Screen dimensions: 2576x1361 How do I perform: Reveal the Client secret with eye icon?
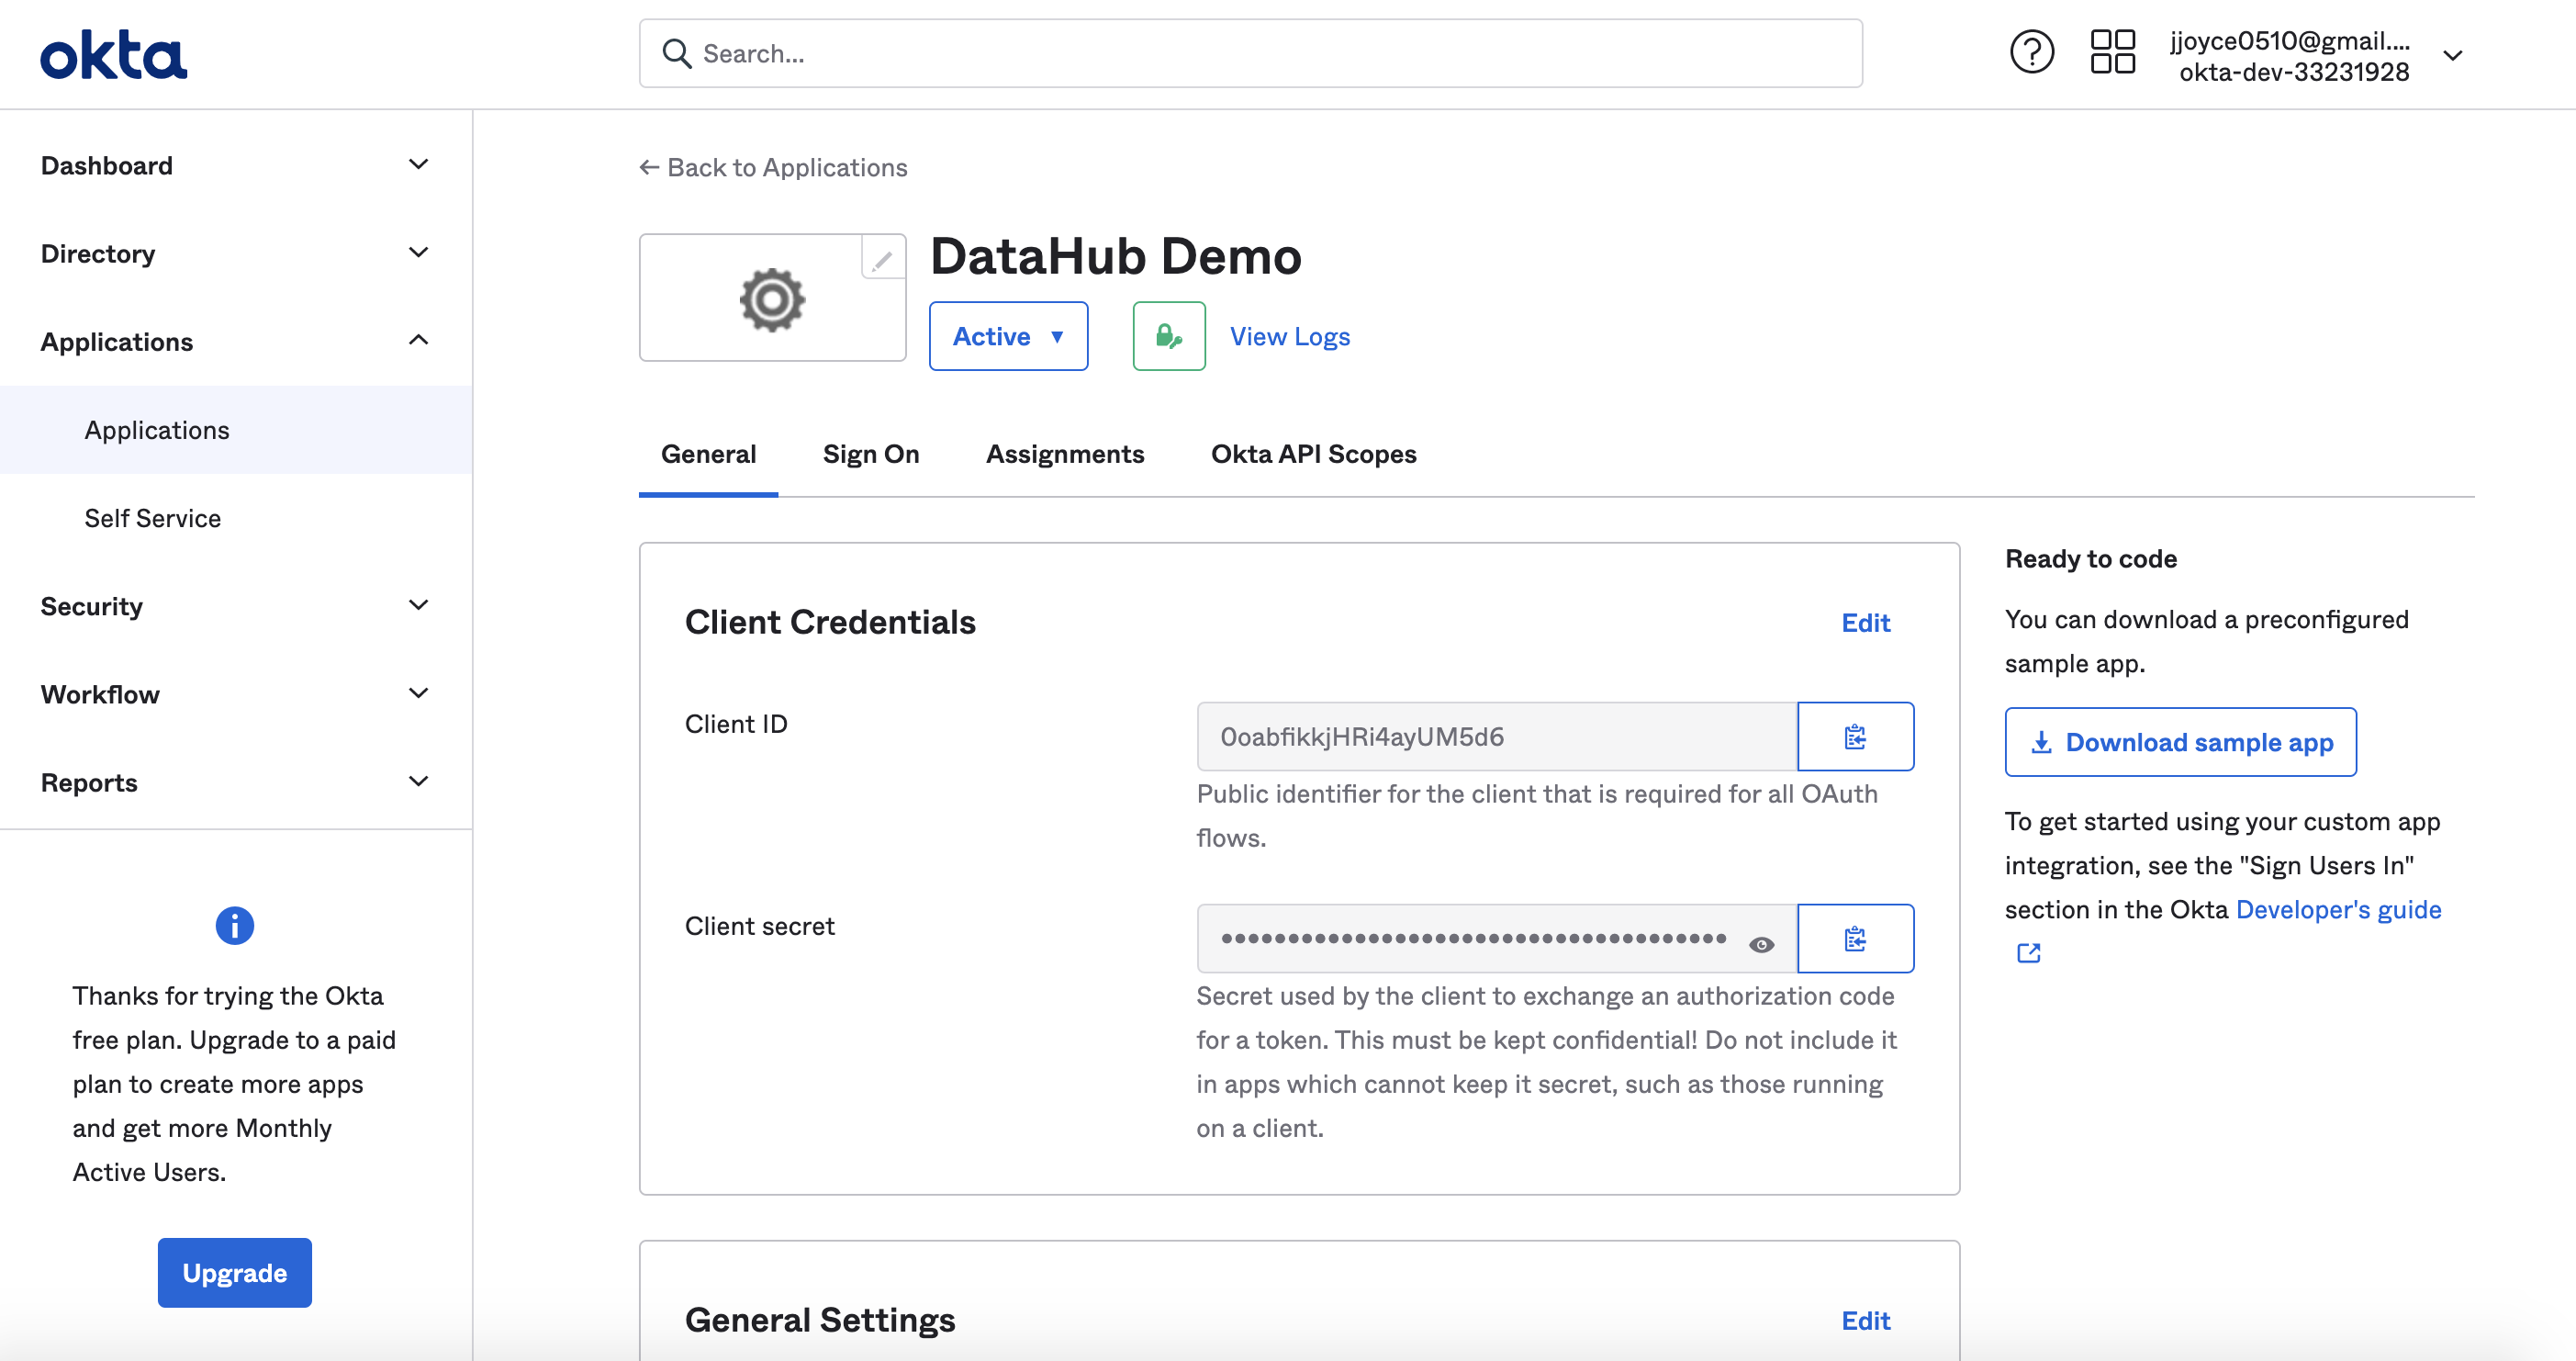coord(1761,944)
